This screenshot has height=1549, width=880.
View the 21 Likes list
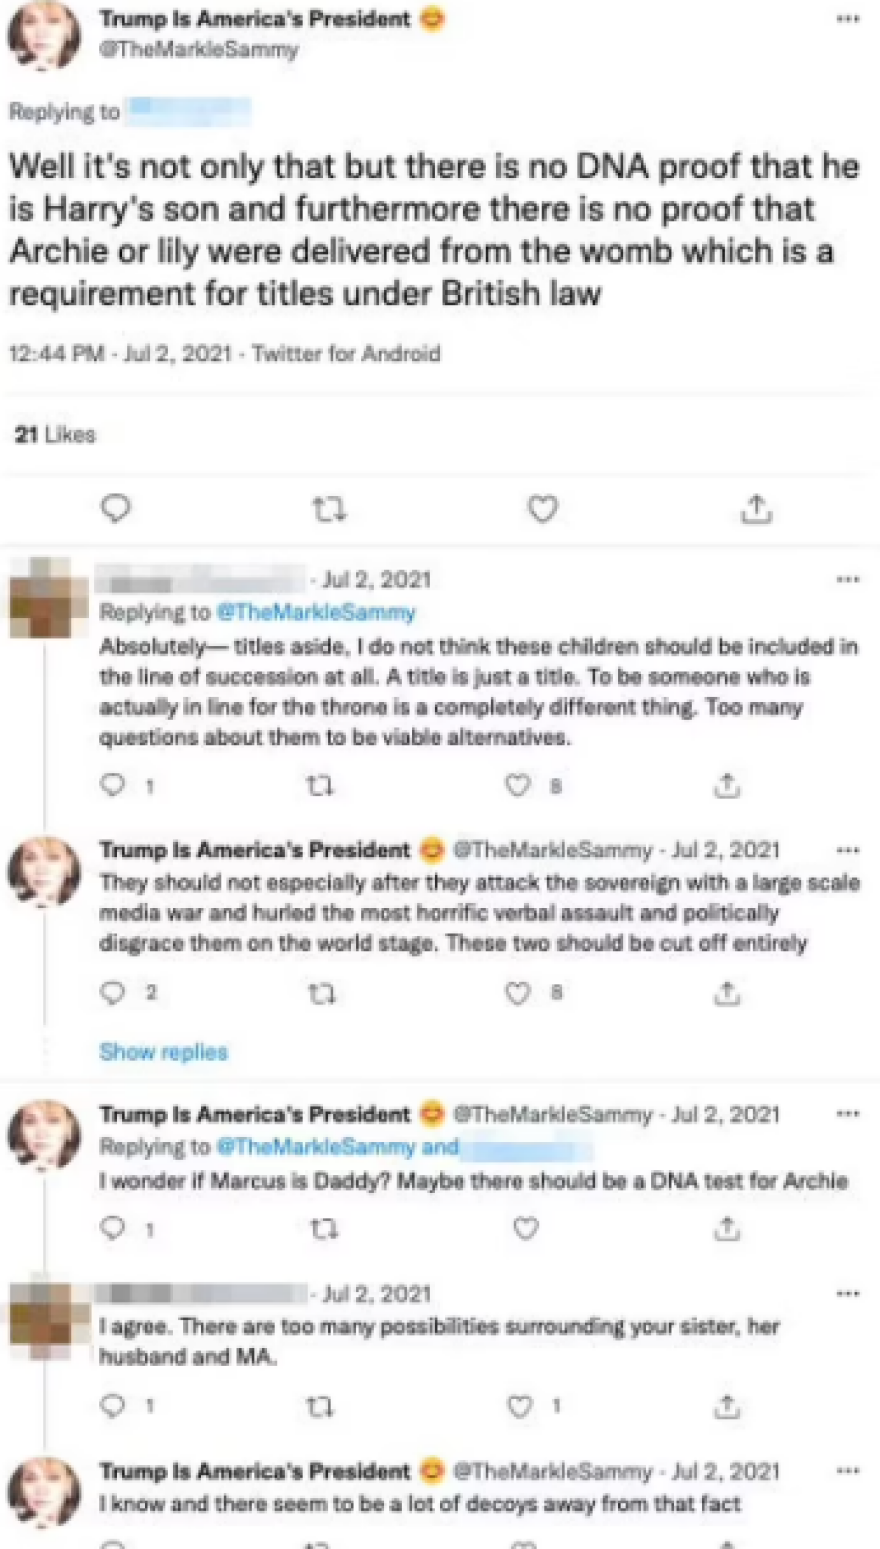pyautogui.click(x=55, y=434)
